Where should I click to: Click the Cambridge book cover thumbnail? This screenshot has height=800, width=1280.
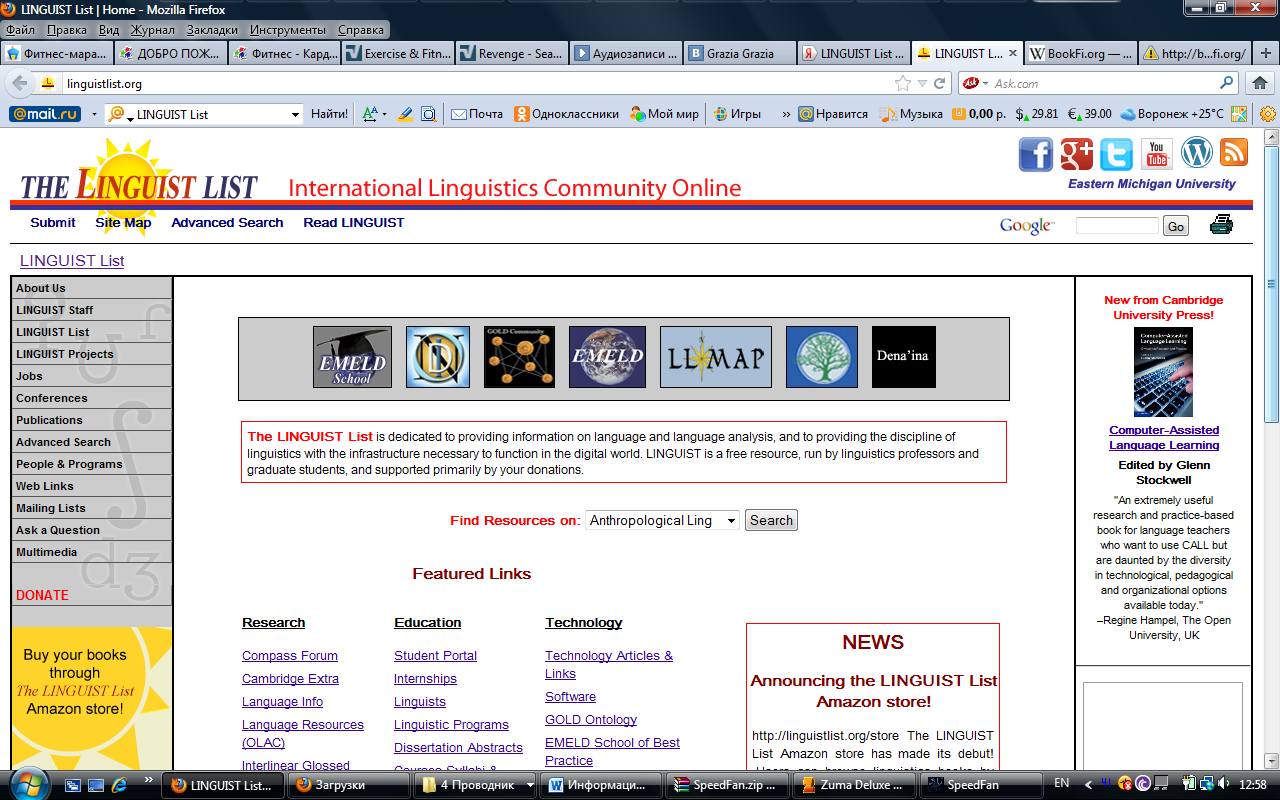click(1163, 372)
